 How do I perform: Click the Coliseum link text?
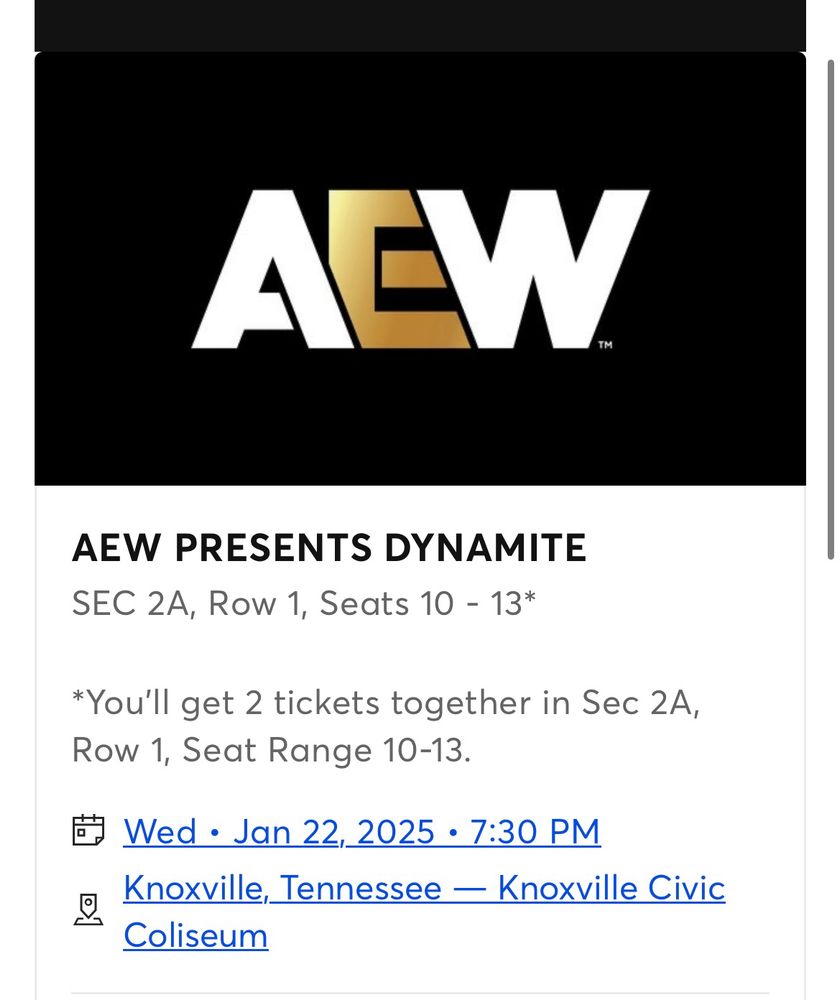pos(196,936)
